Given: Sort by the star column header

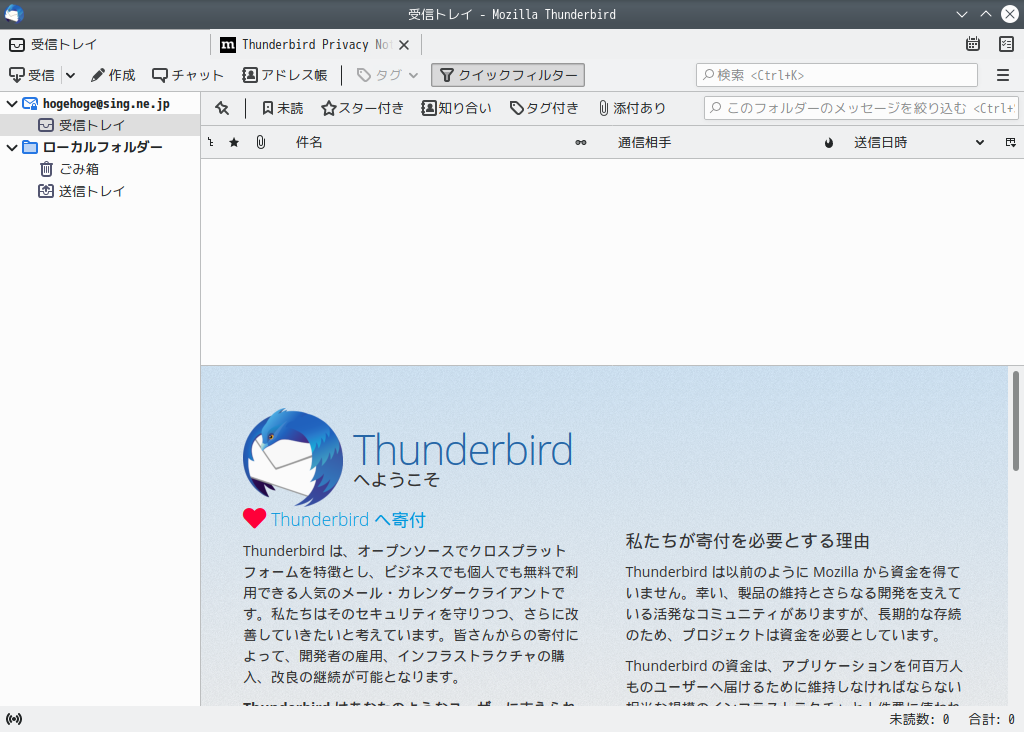Looking at the screenshot, I should (234, 142).
